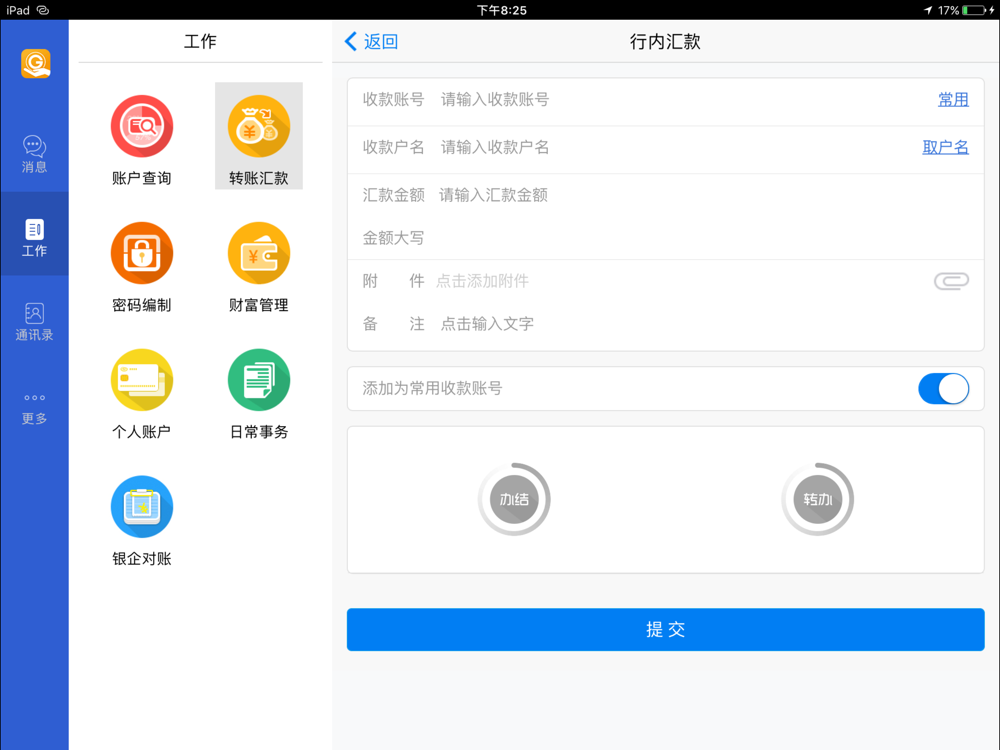Screen dimensions: 1000x750
Task: Click the 取户名 fetch name link
Action: point(945,147)
